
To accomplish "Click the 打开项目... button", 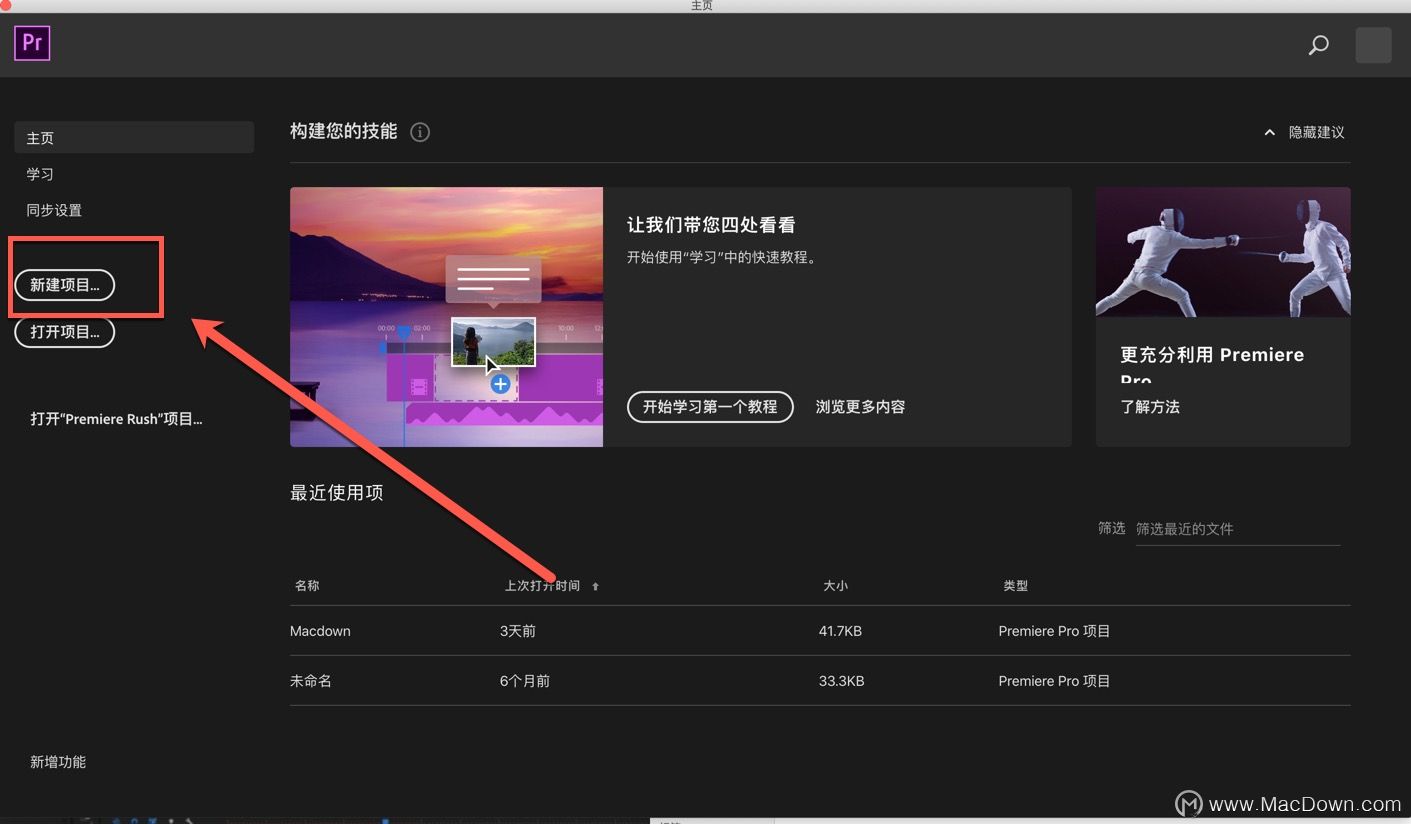I will tap(65, 331).
